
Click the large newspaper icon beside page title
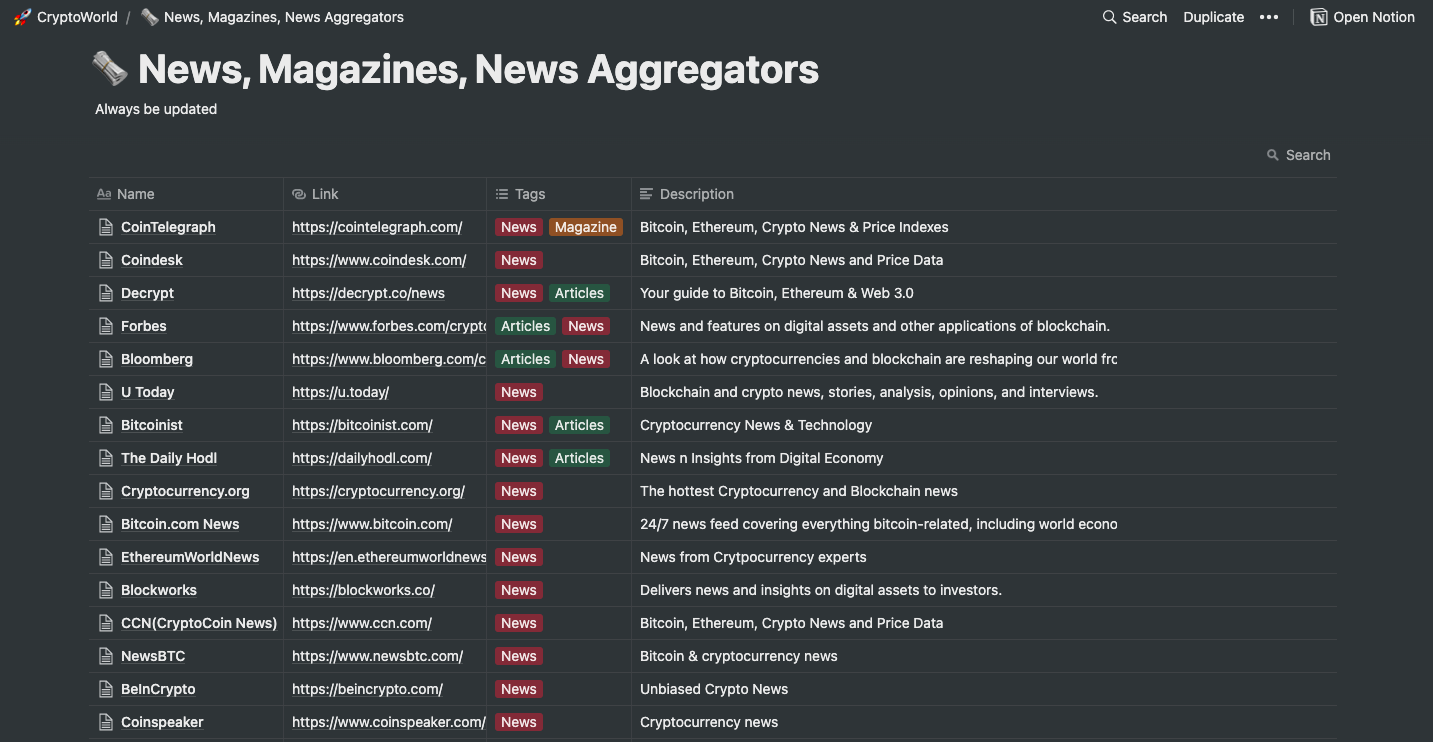coord(110,69)
